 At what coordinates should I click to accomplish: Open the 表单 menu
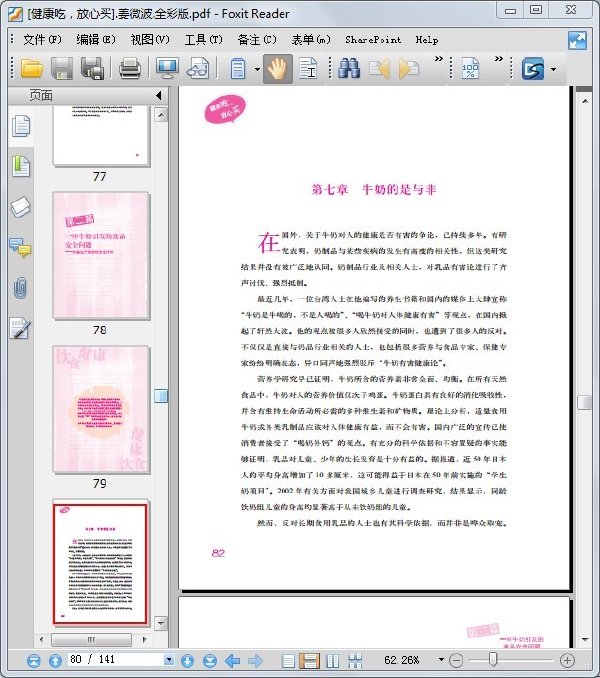pyautogui.click(x=311, y=40)
